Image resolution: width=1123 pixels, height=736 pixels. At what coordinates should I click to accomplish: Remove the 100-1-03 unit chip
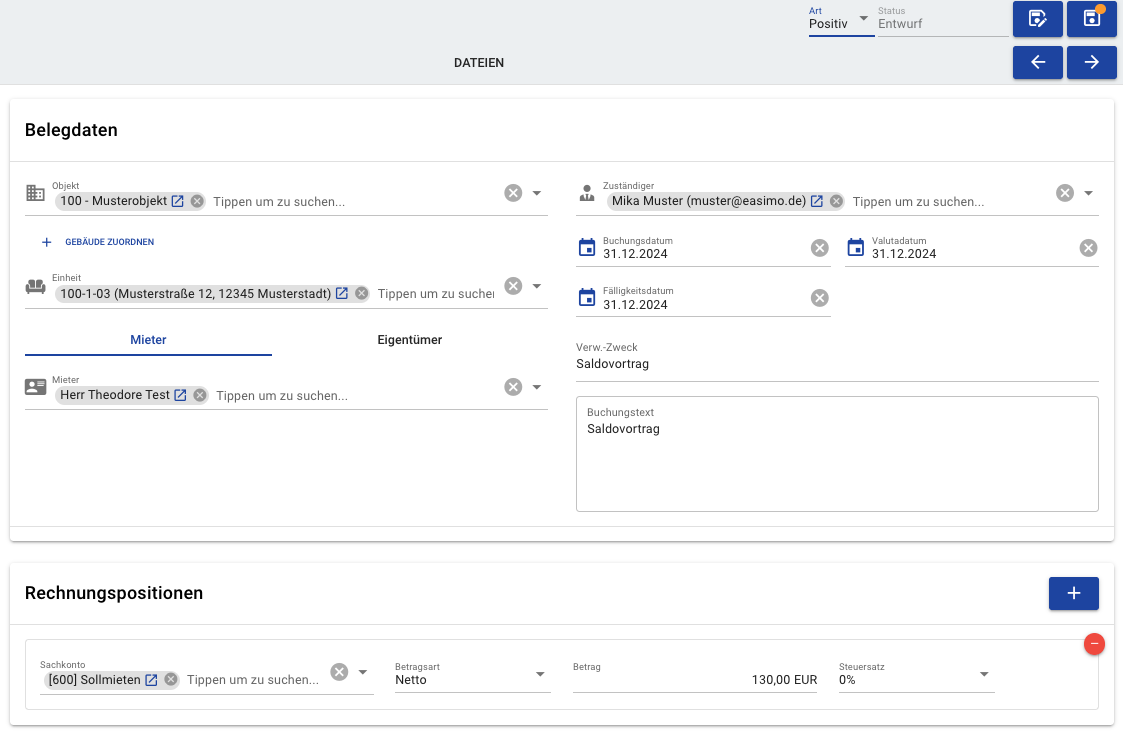(362, 294)
